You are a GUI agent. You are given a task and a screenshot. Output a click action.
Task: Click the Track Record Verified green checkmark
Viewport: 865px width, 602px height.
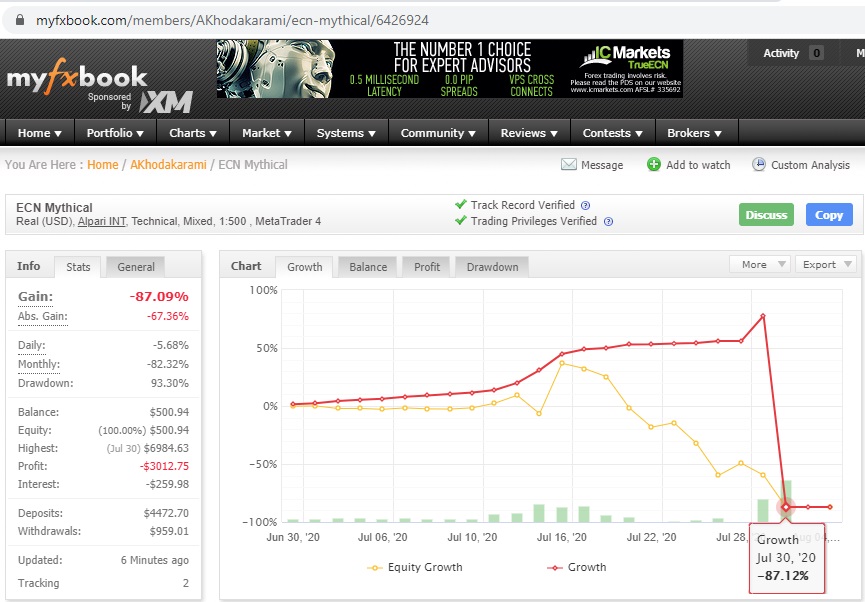point(461,204)
